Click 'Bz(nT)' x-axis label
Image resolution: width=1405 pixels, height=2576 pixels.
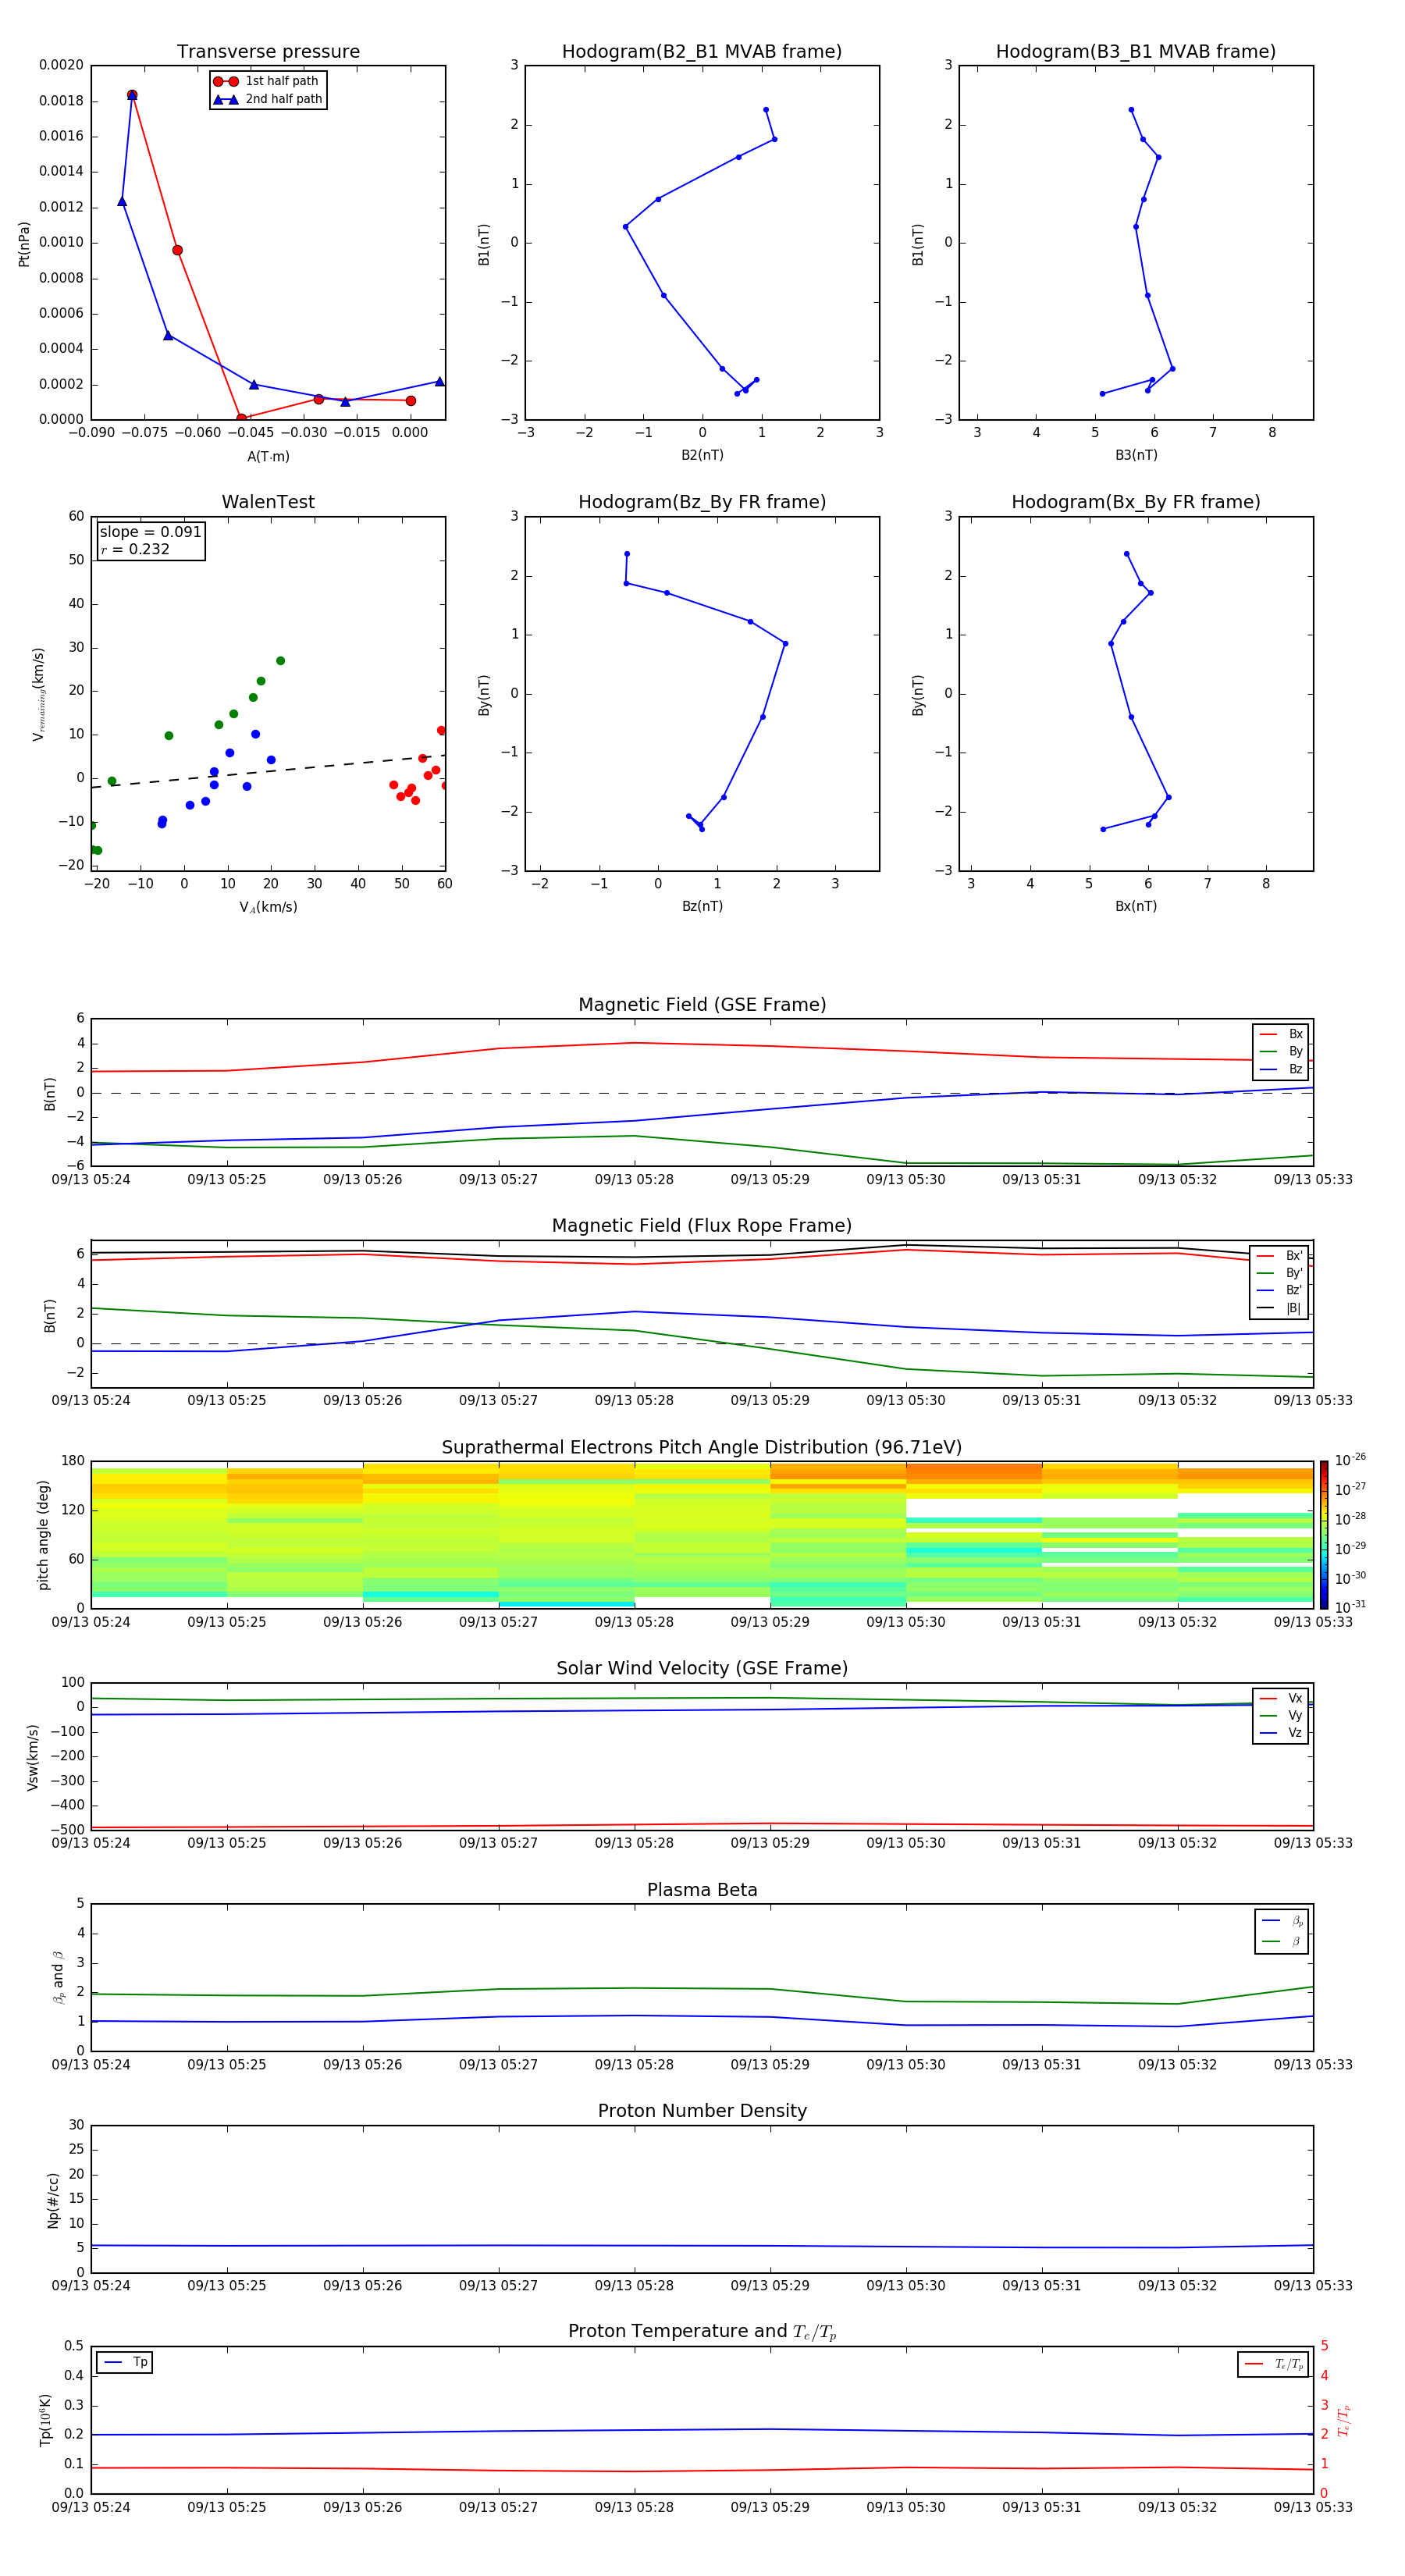[x=702, y=906]
